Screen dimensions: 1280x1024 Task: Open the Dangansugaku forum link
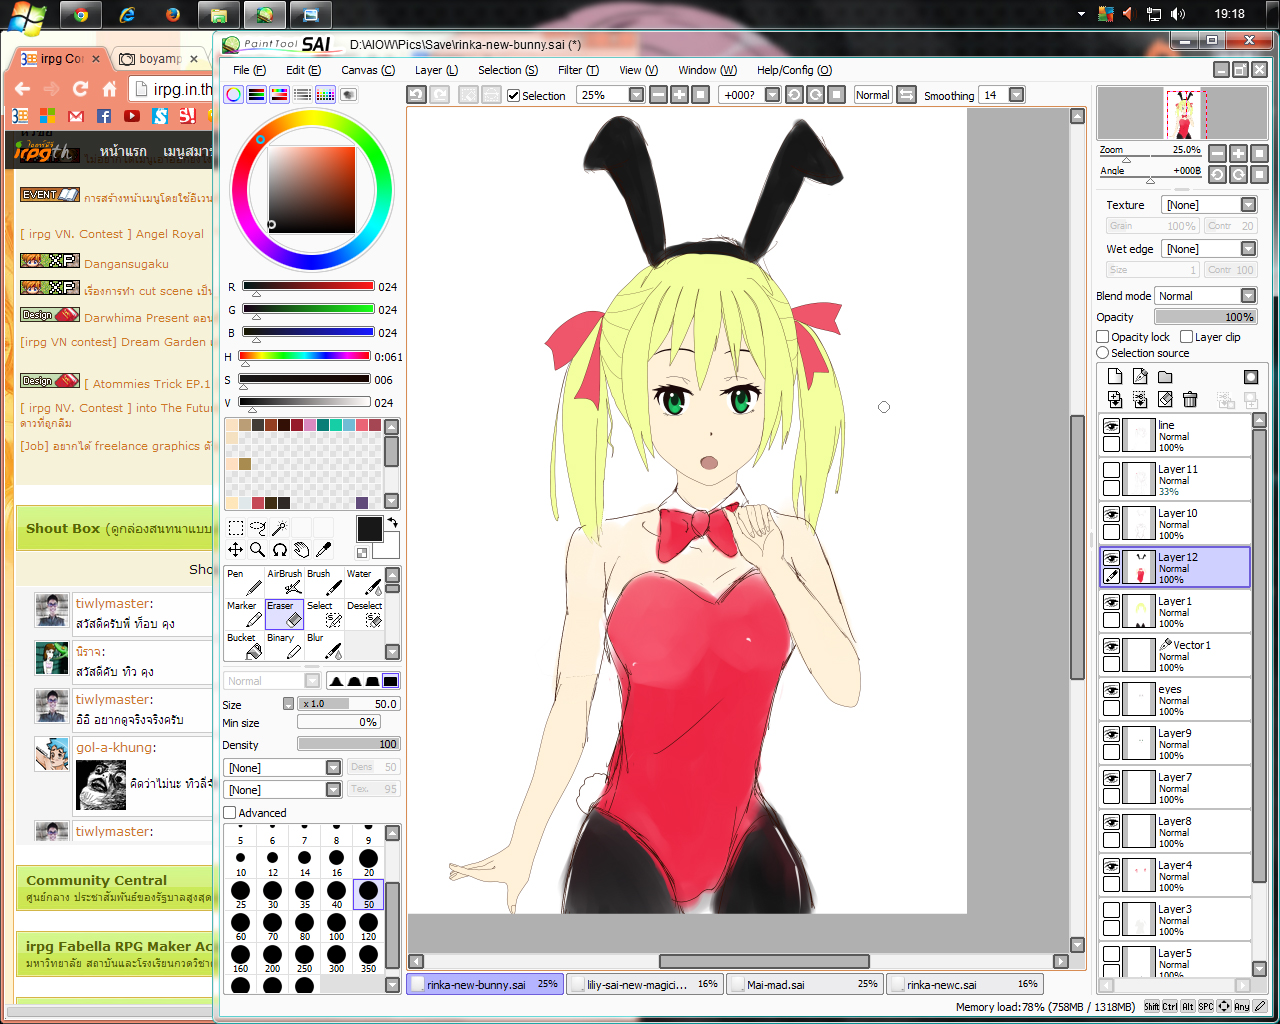pos(126,264)
